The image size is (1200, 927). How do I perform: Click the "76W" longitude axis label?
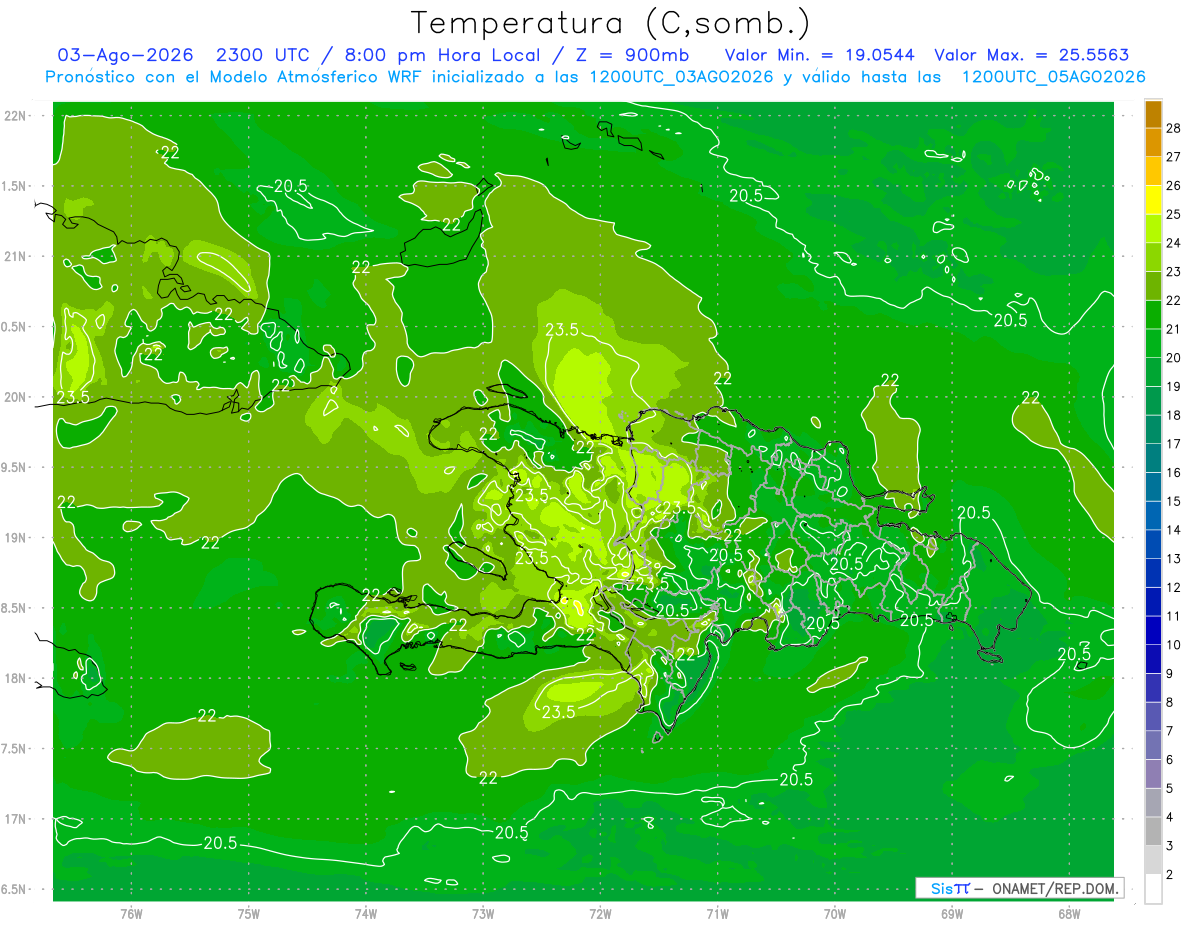pyautogui.click(x=130, y=913)
